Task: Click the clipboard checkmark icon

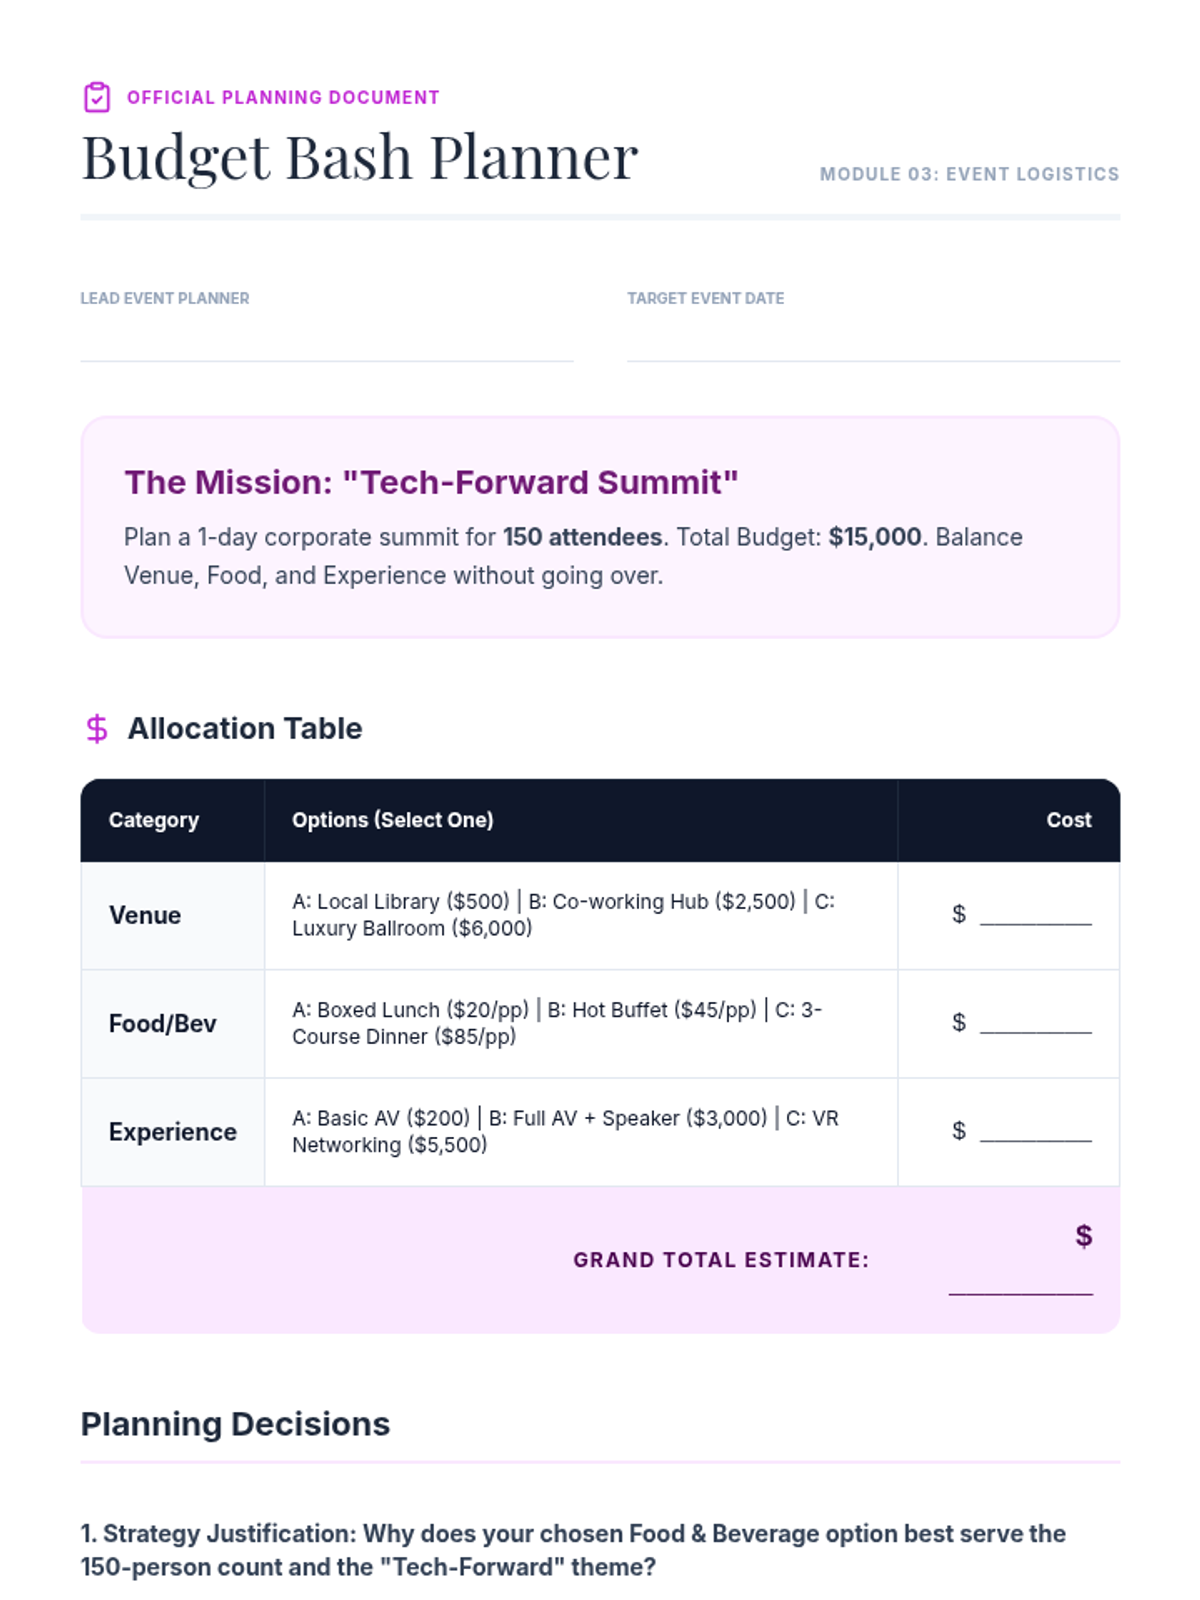Action: (x=97, y=97)
